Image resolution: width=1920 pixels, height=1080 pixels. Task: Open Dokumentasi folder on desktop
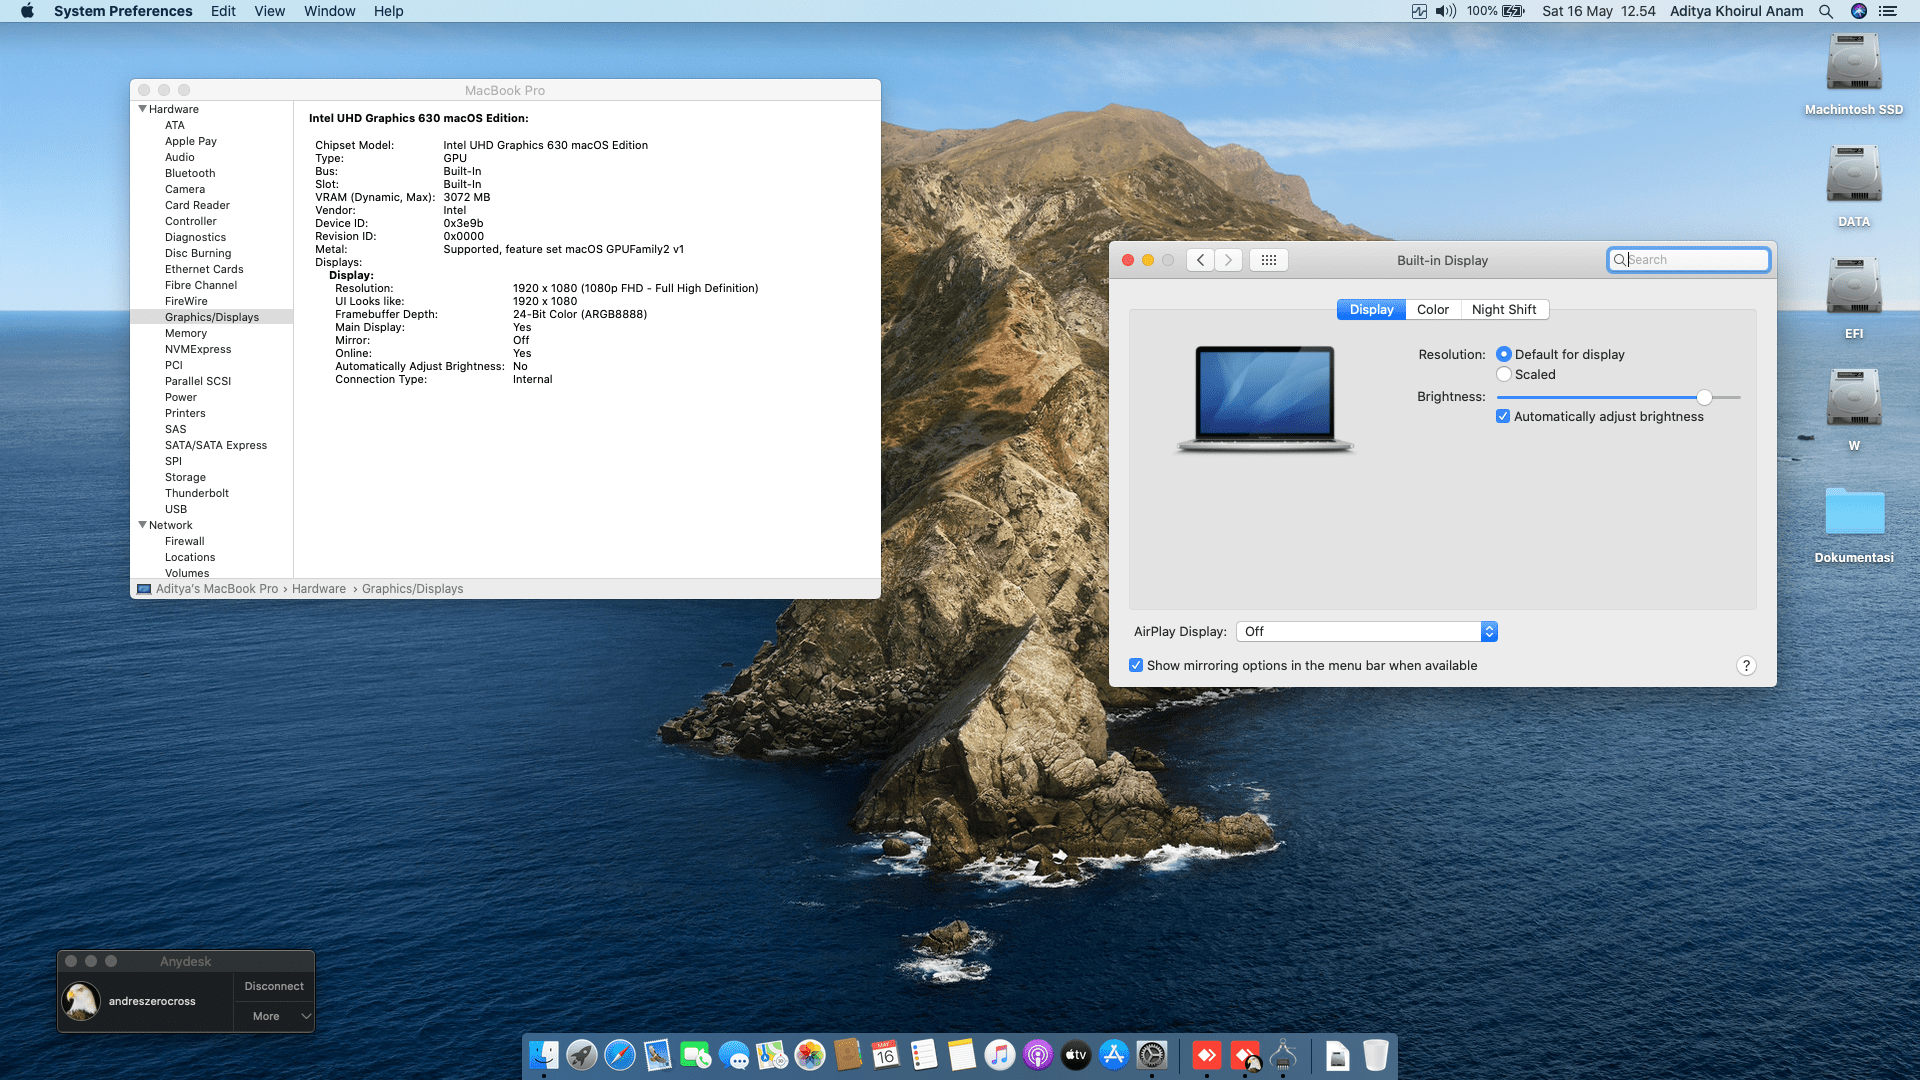[1854, 512]
